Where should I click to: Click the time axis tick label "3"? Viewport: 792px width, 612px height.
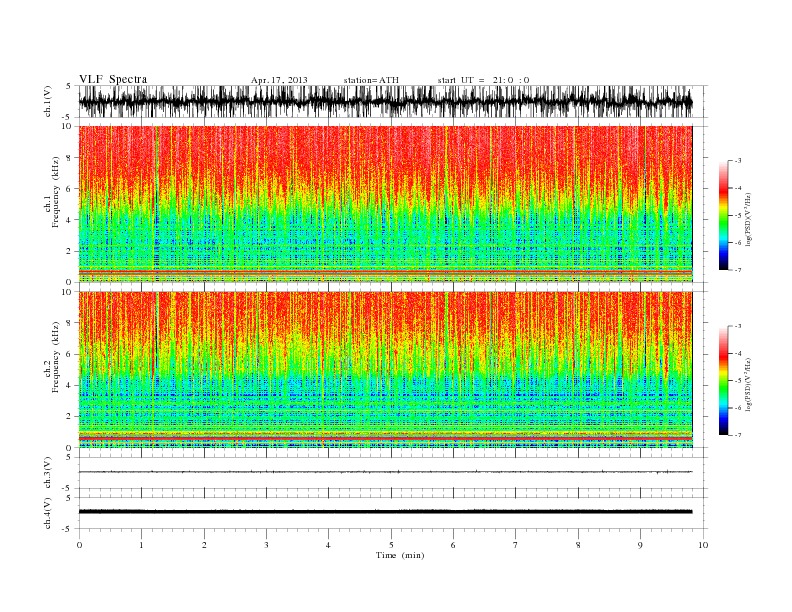coord(266,545)
